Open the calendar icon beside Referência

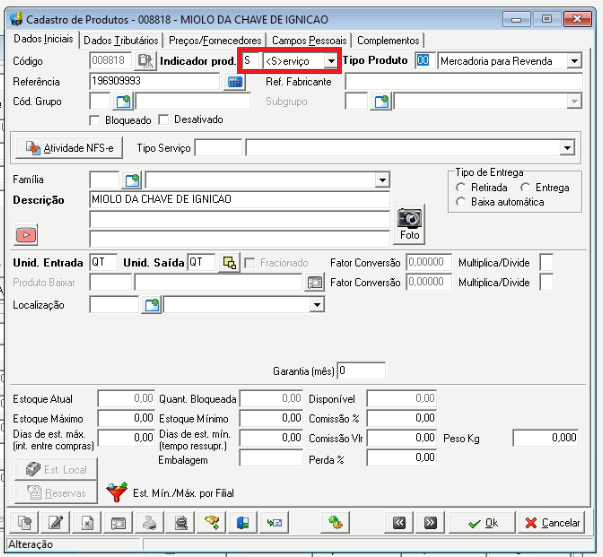(235, 82)
